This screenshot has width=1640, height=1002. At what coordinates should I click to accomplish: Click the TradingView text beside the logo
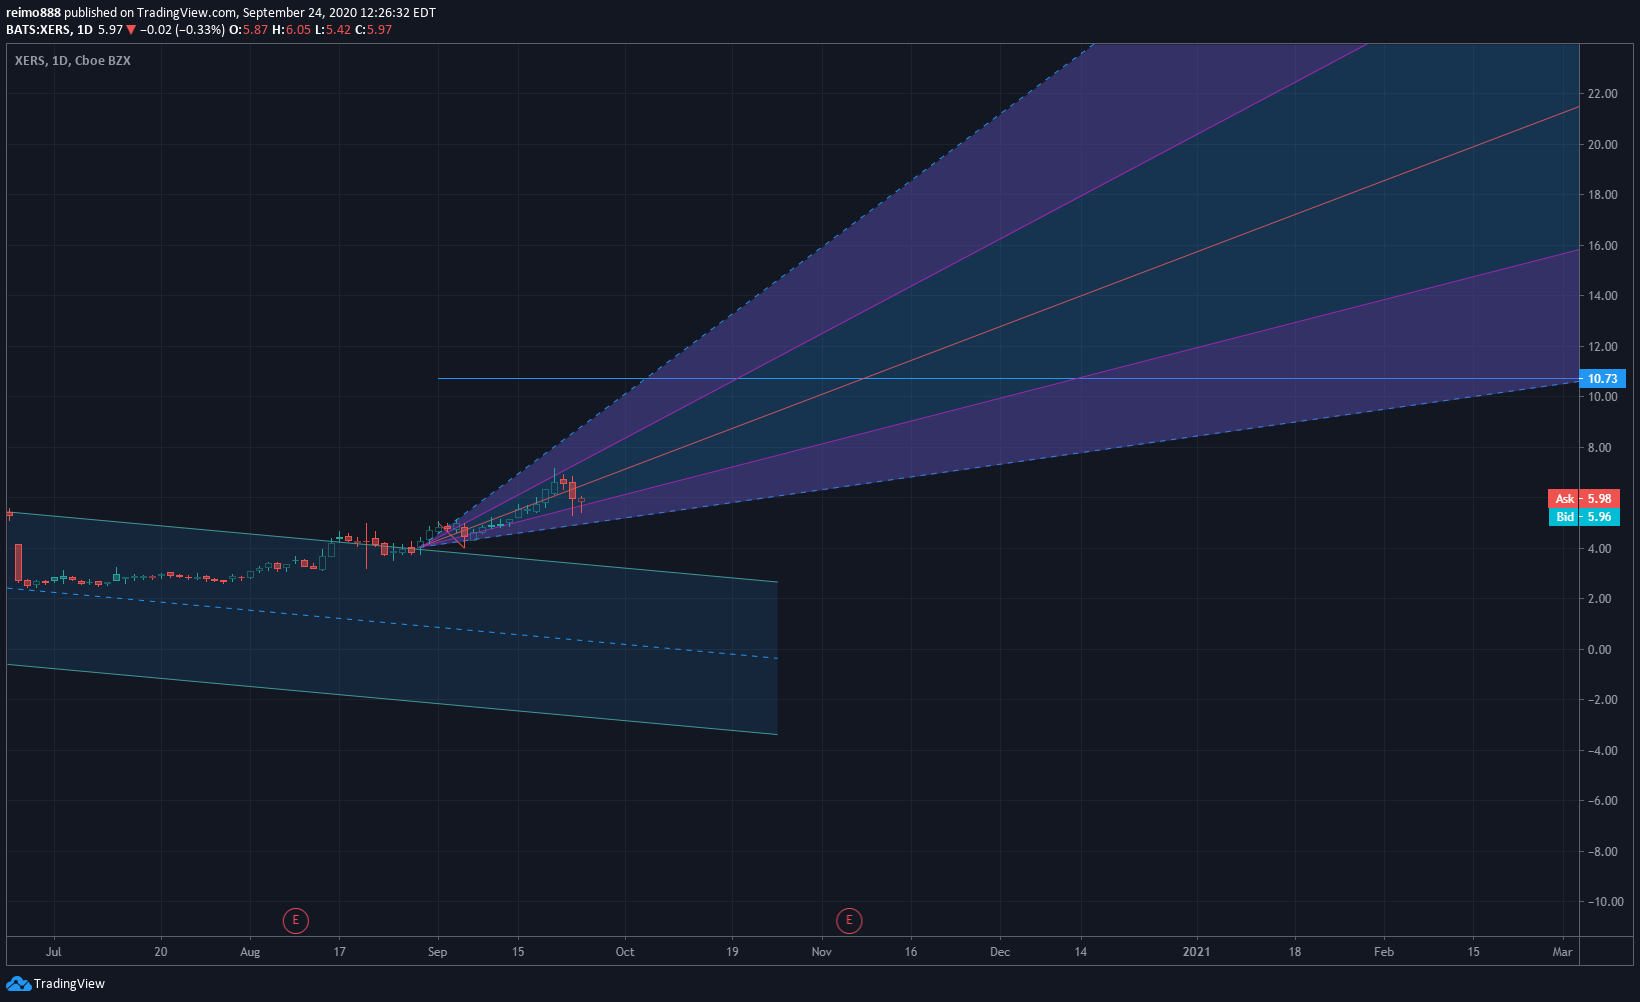[x=69, y=984]
